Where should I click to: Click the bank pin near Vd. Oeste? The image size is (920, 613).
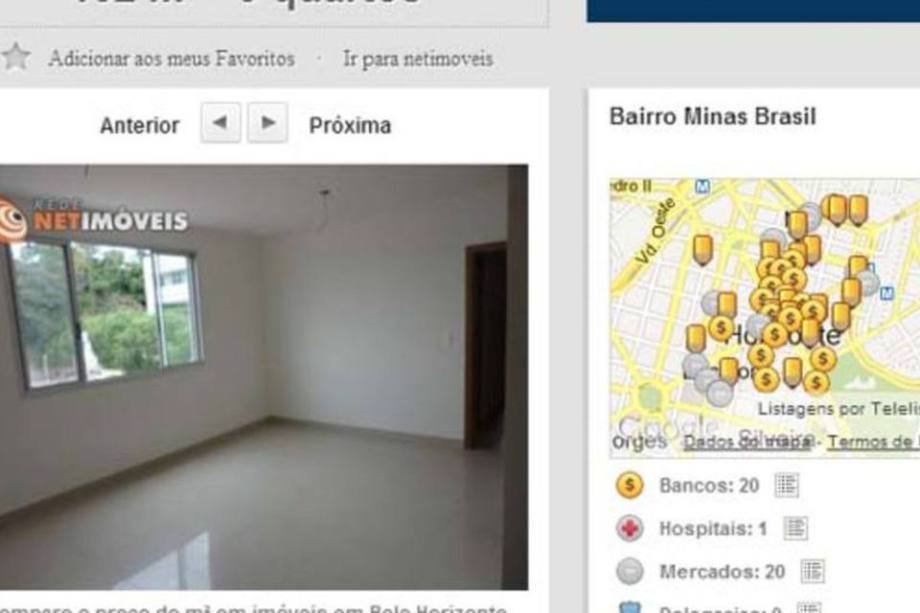pyautogui.click(x=702, y=250)
